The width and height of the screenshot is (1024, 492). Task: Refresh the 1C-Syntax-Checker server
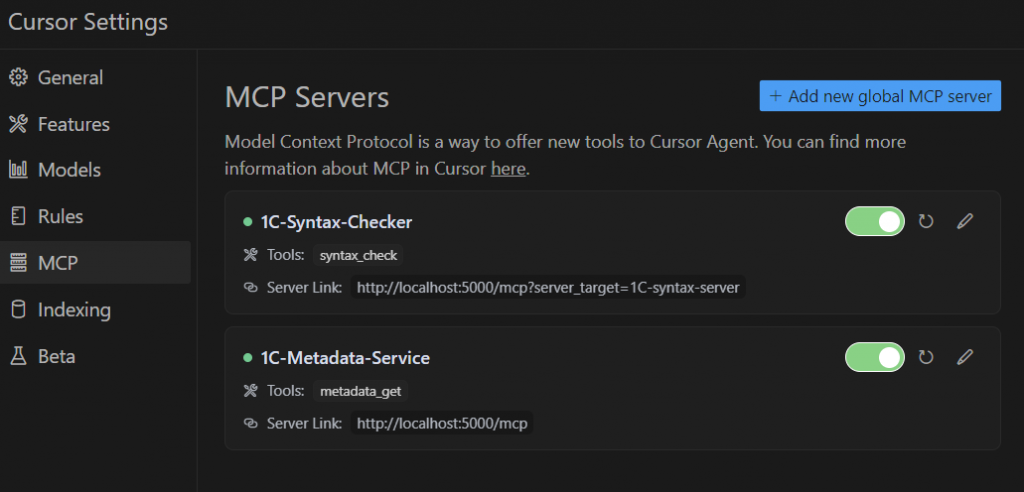[926, 221]
